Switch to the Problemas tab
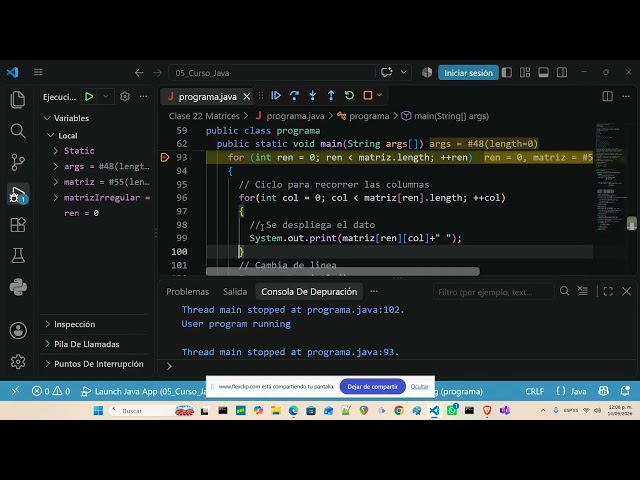This screenshot has width=640, height=480. pos(187,292)
